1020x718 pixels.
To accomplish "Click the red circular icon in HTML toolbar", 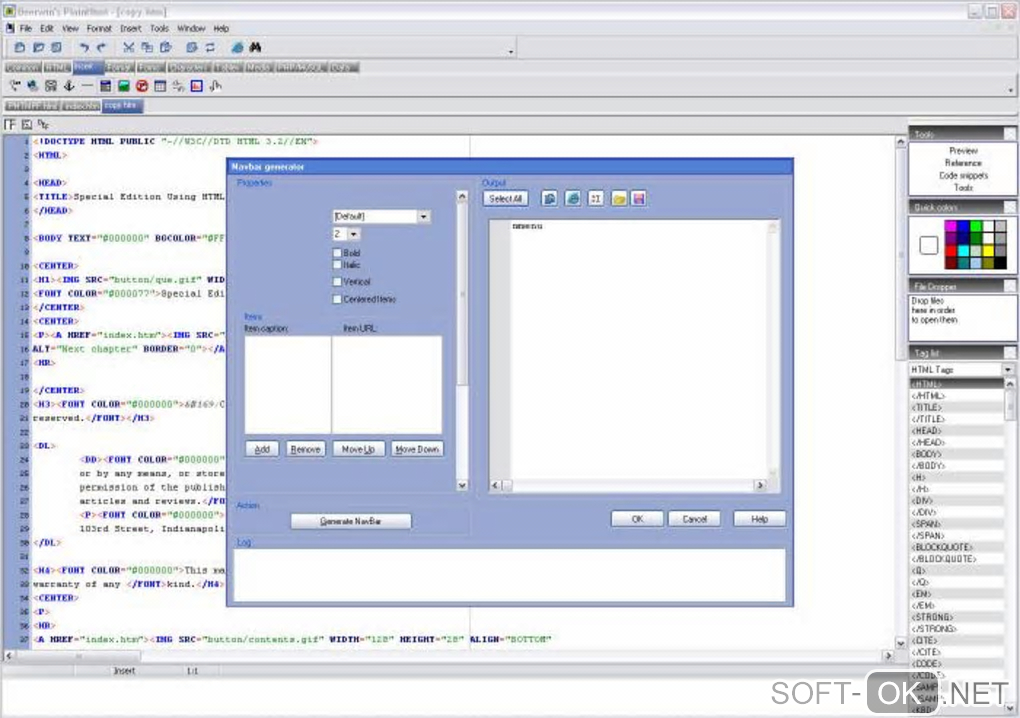I will [142, 86].
